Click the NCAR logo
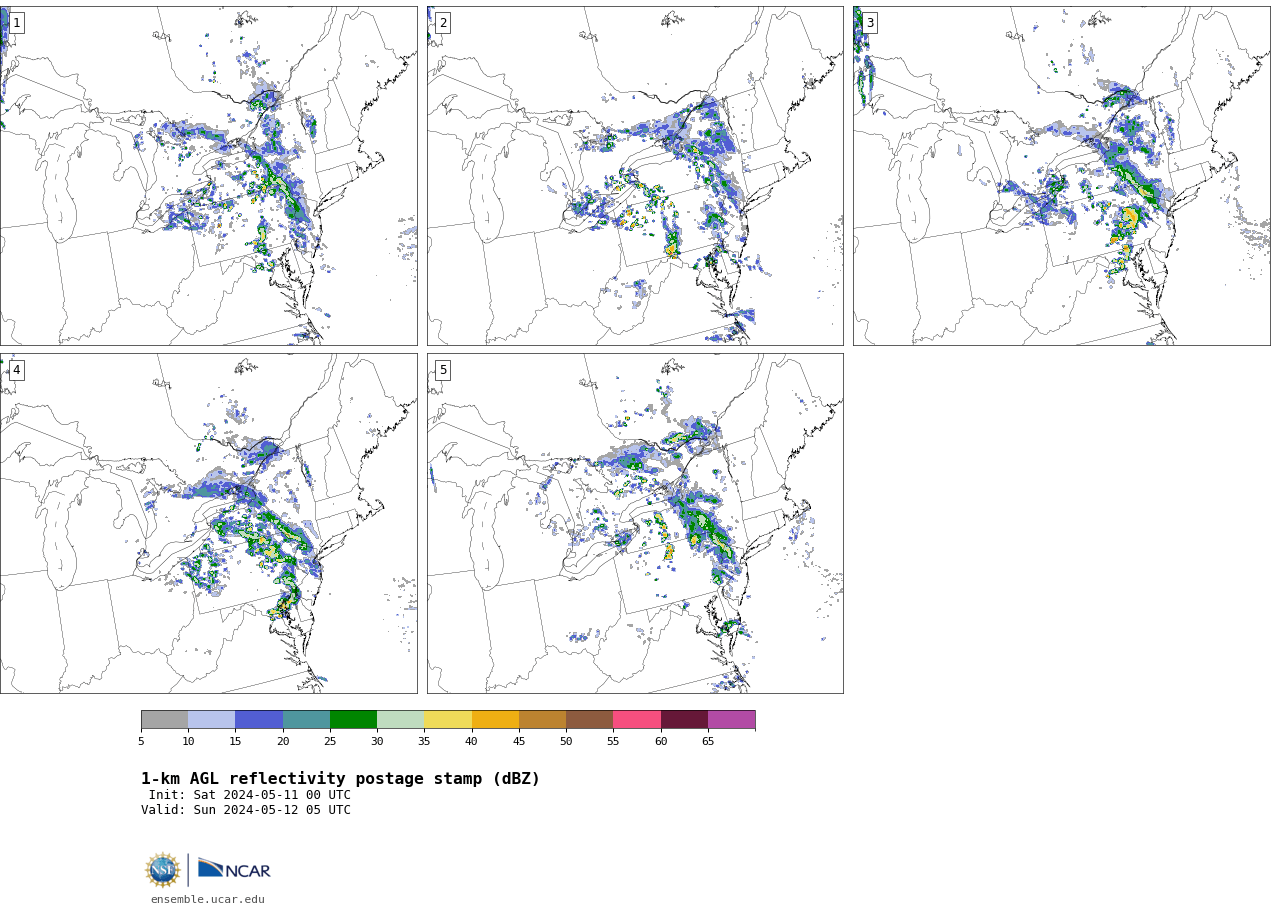Image resolution: width=1280 pixels, height=910 pixels. pyautogui.click(x=234, y=869)
